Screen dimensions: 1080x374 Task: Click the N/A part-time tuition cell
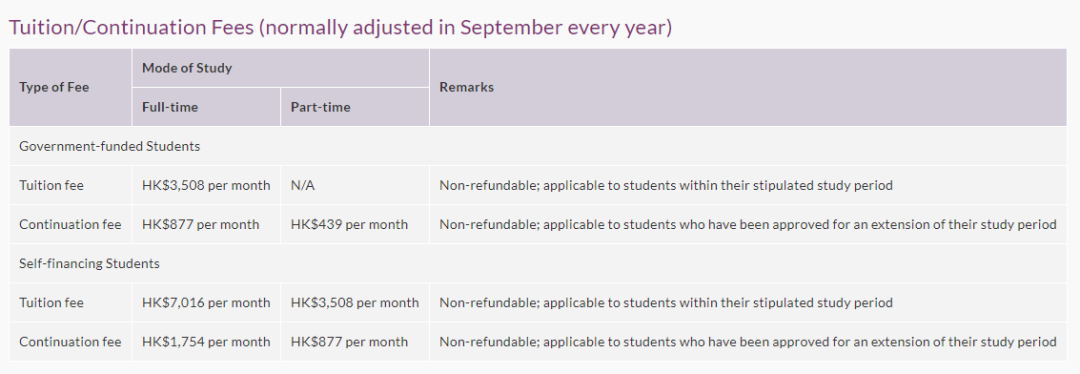(x=355, y=185)
